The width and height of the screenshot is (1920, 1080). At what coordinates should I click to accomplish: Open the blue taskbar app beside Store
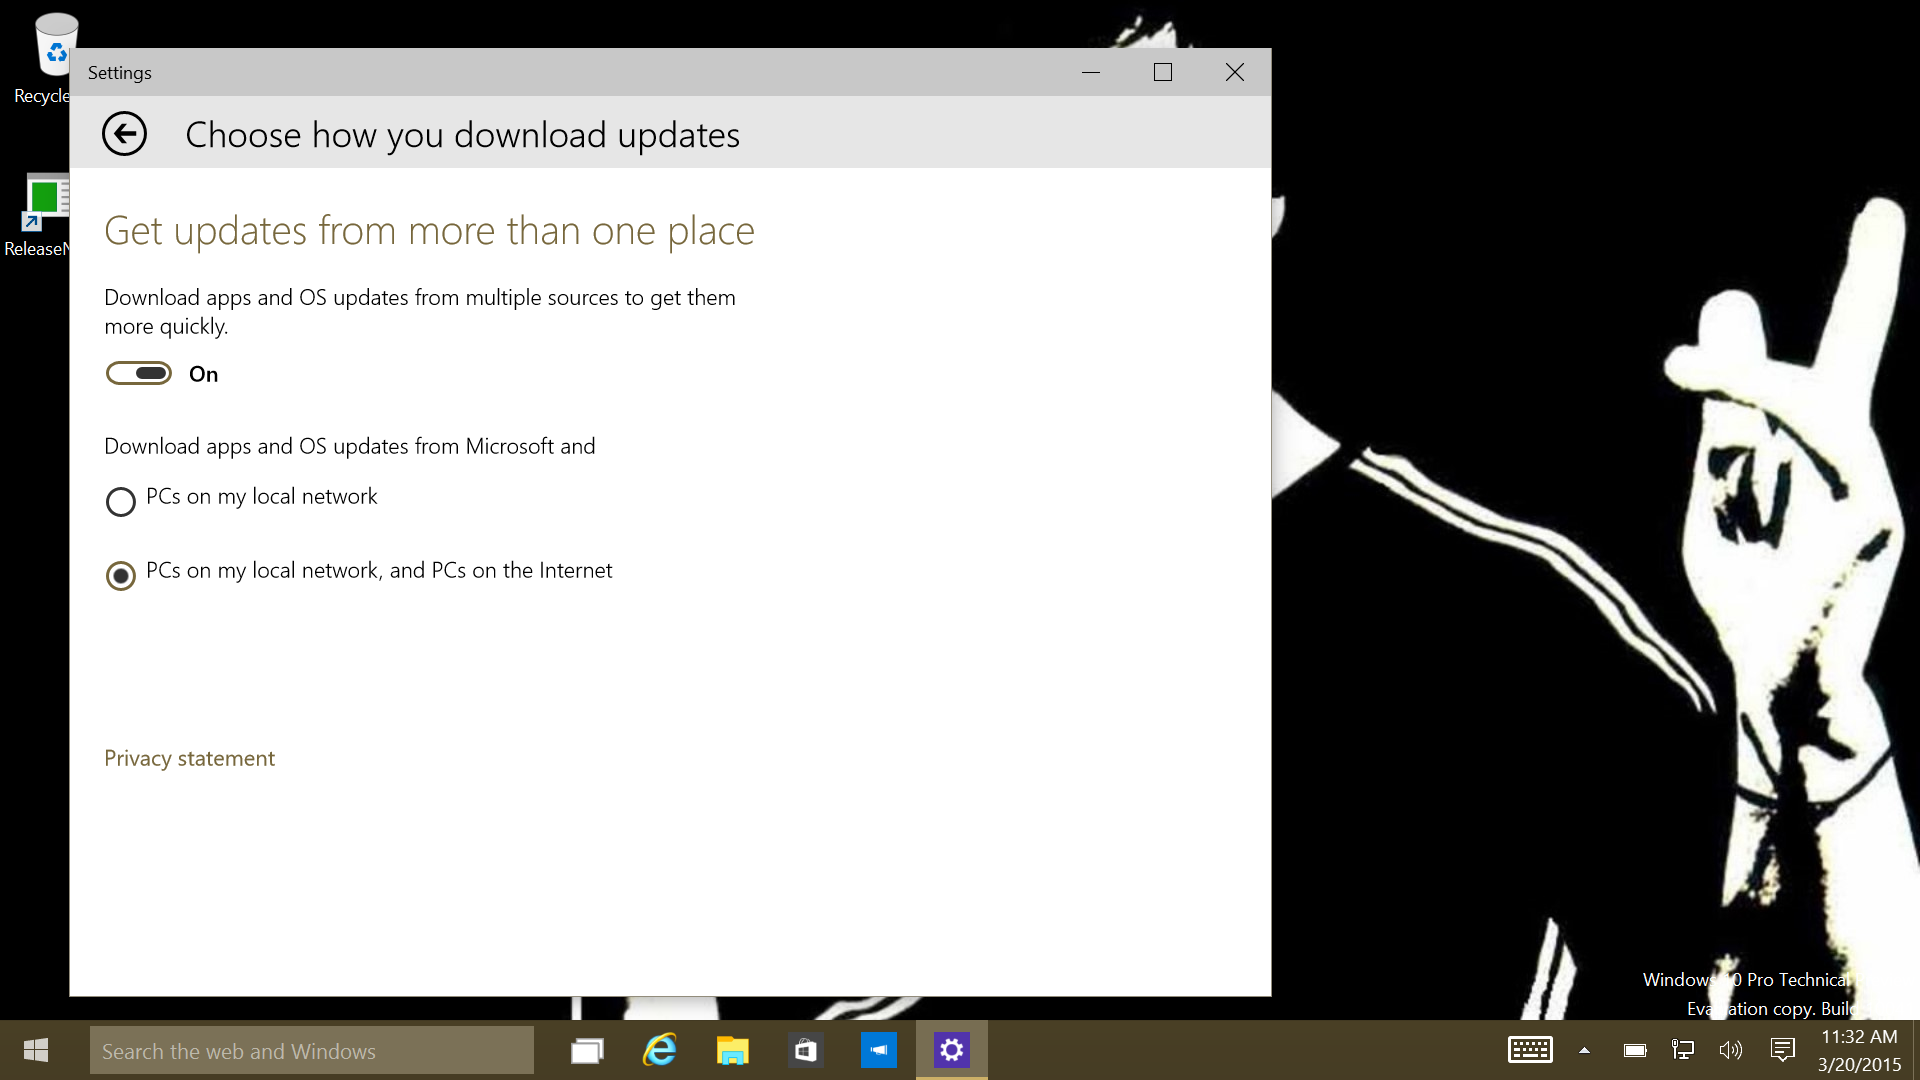click(879, 1050)
